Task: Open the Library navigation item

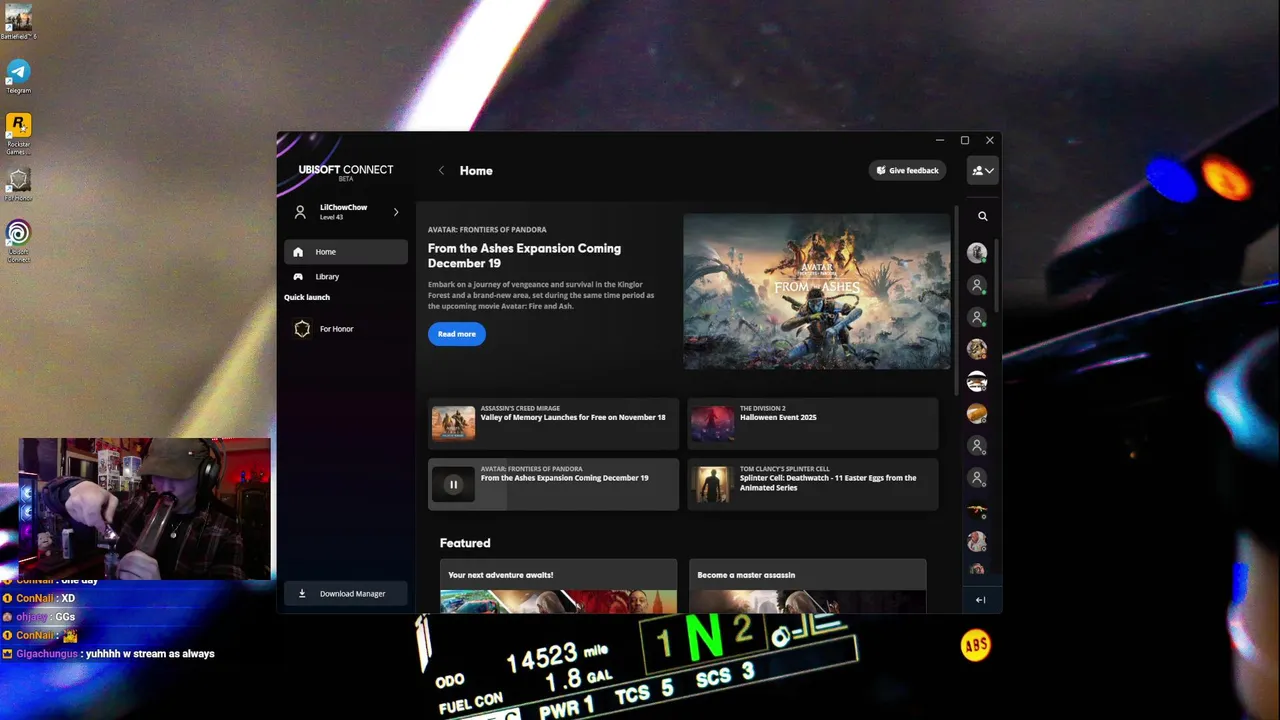Action: [x=345, y=277]
